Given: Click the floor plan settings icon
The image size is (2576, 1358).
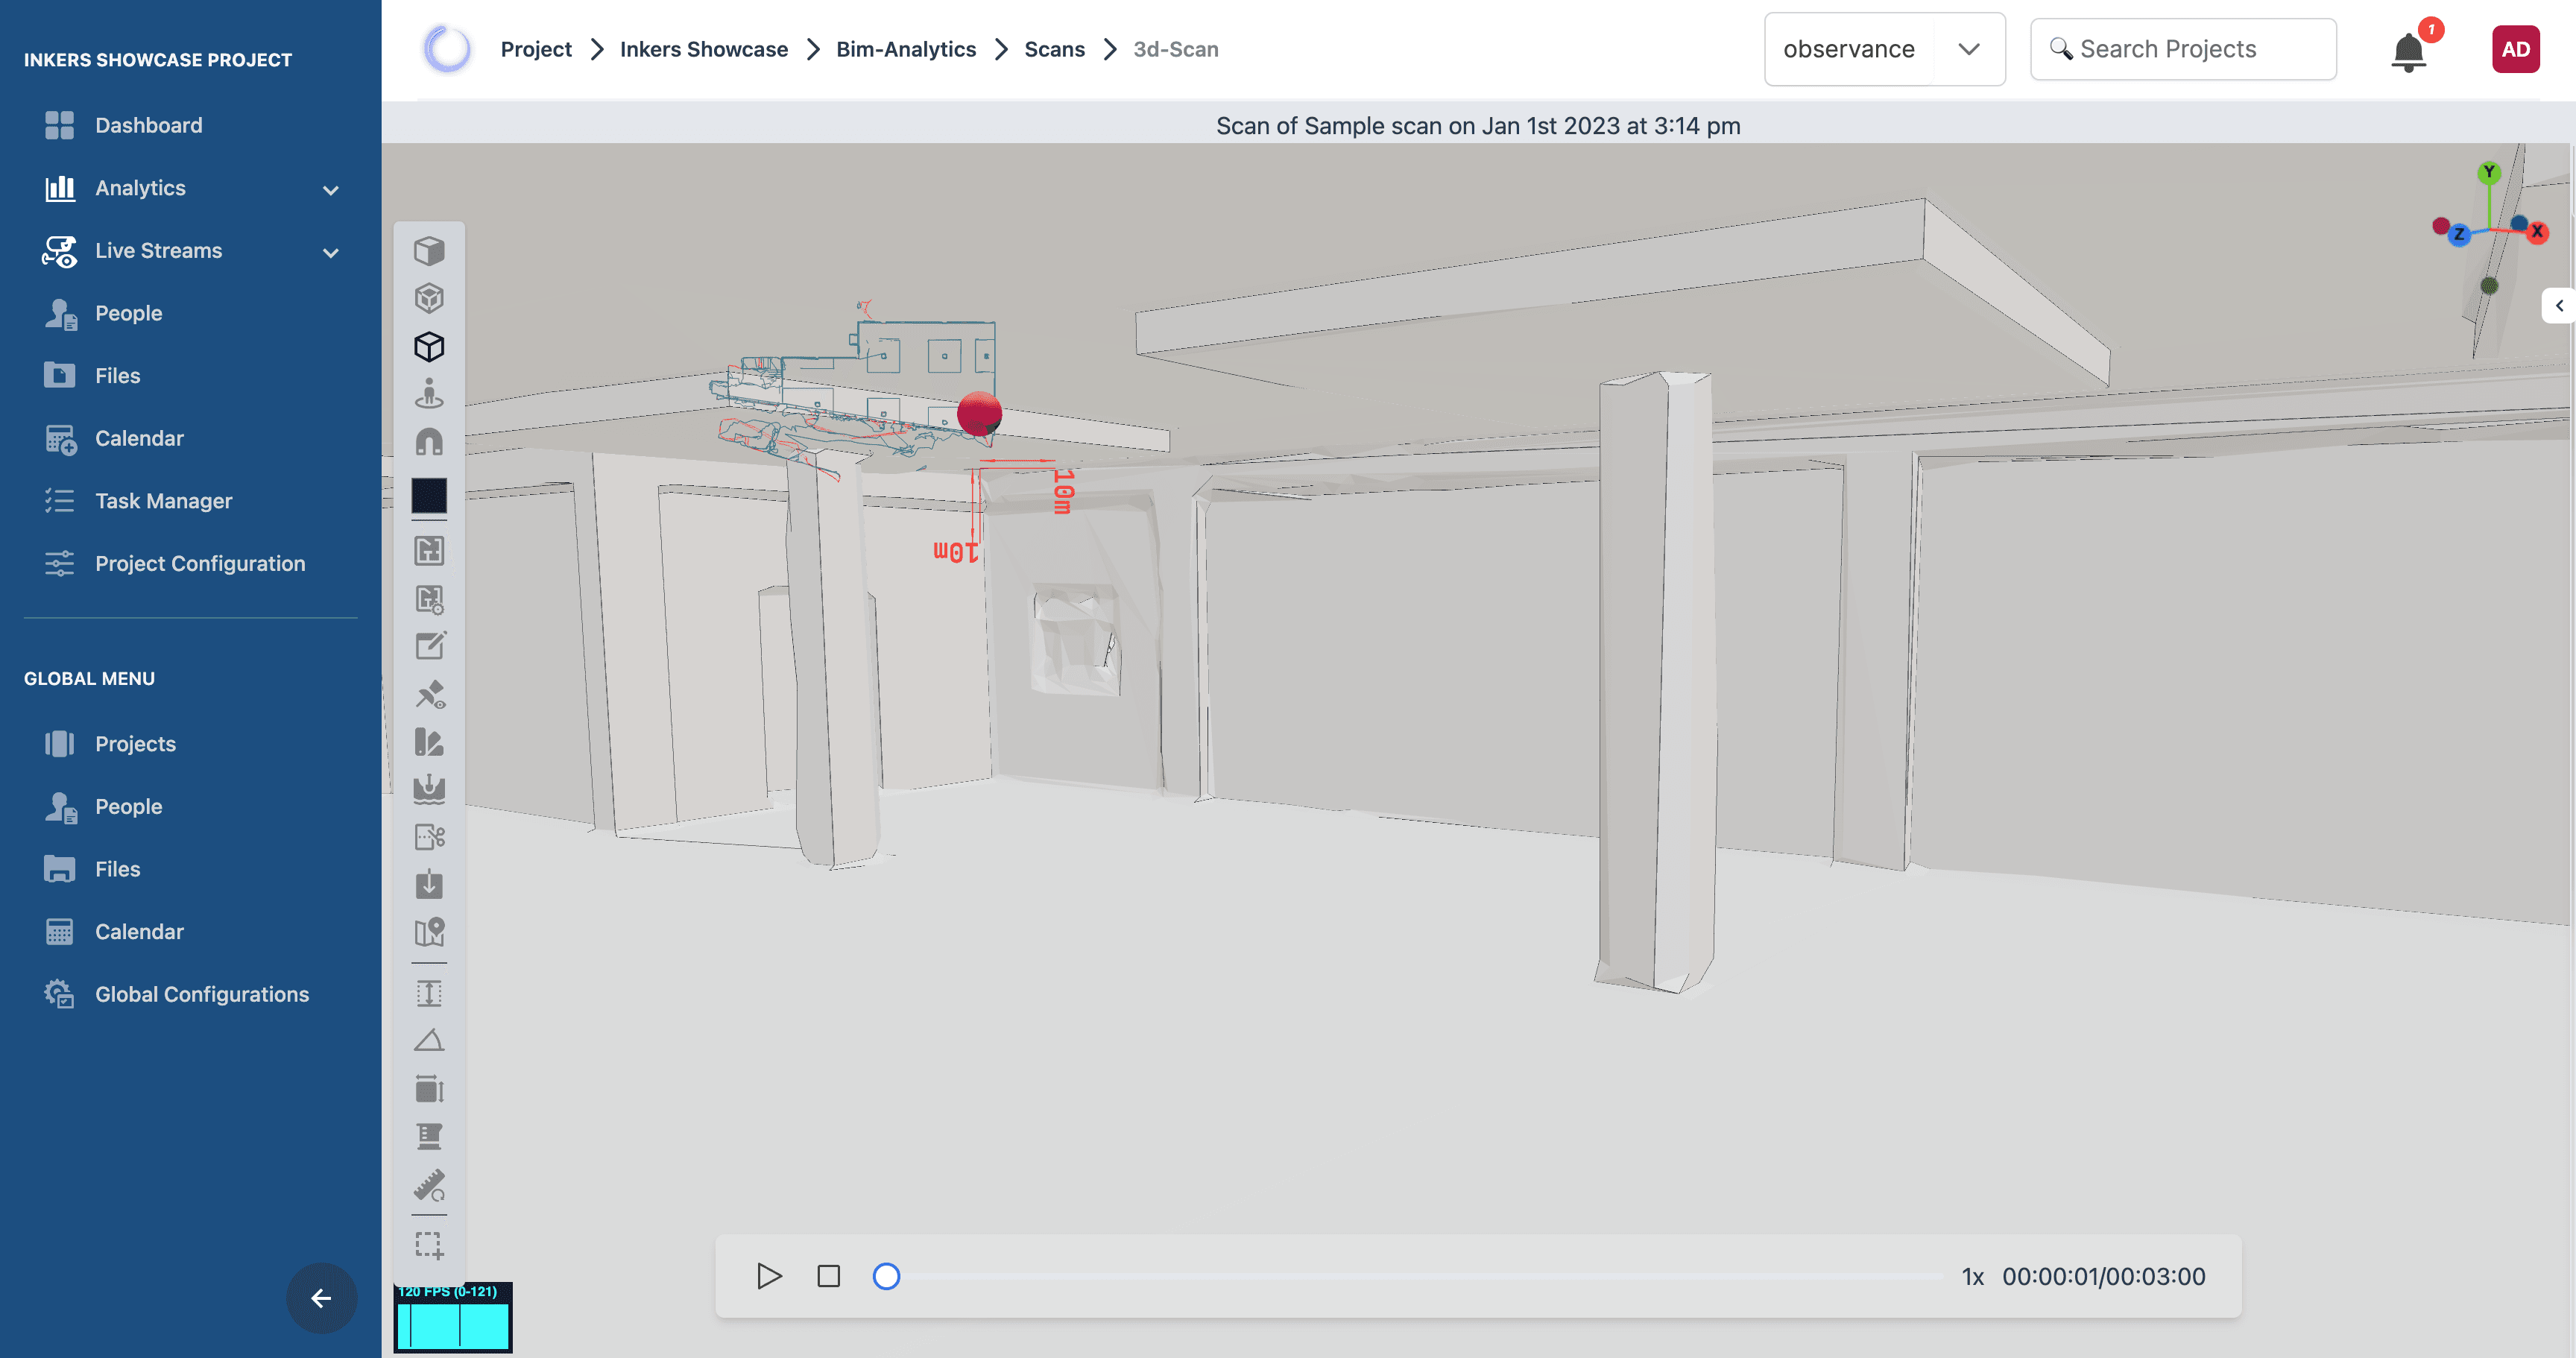Looking at the screenshot, I should coord(430,599).
